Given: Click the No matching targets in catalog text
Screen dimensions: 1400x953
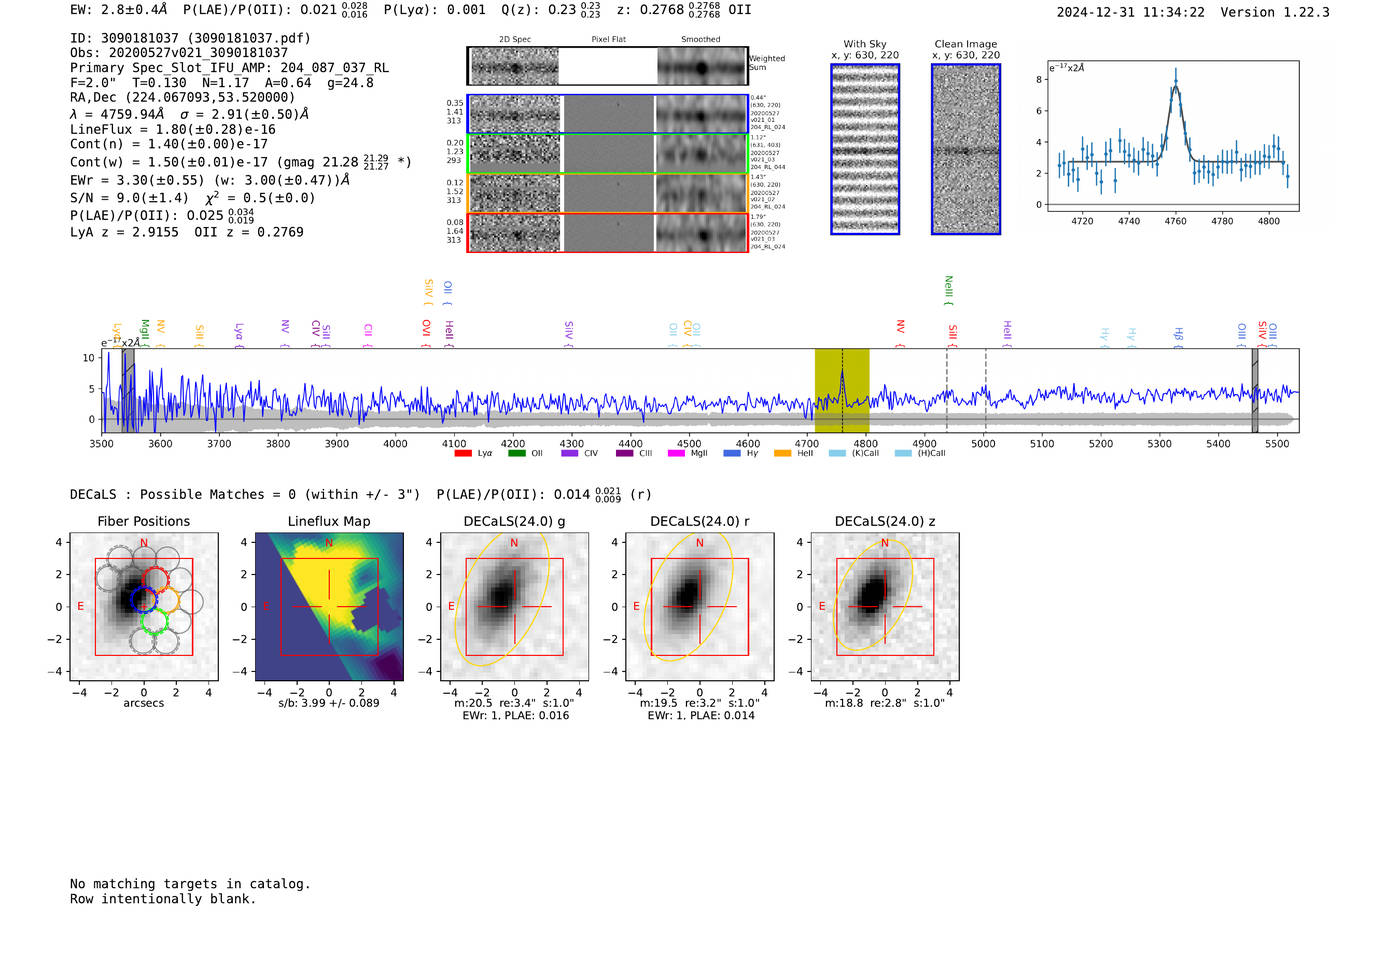Looking at the screenshot, I should [190, 884].
